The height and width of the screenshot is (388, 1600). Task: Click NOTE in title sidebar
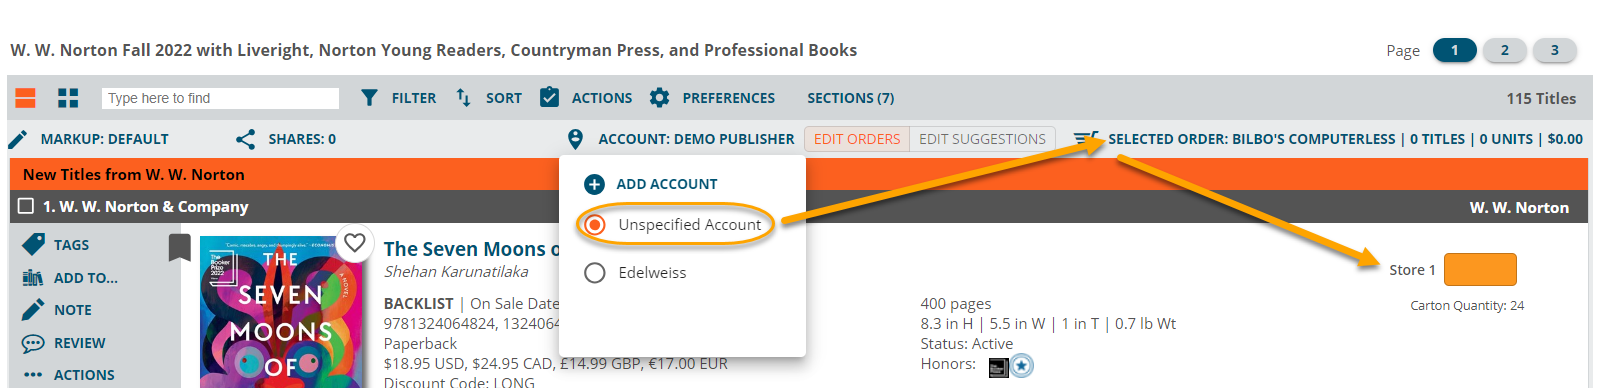click(x=73, y=310)
